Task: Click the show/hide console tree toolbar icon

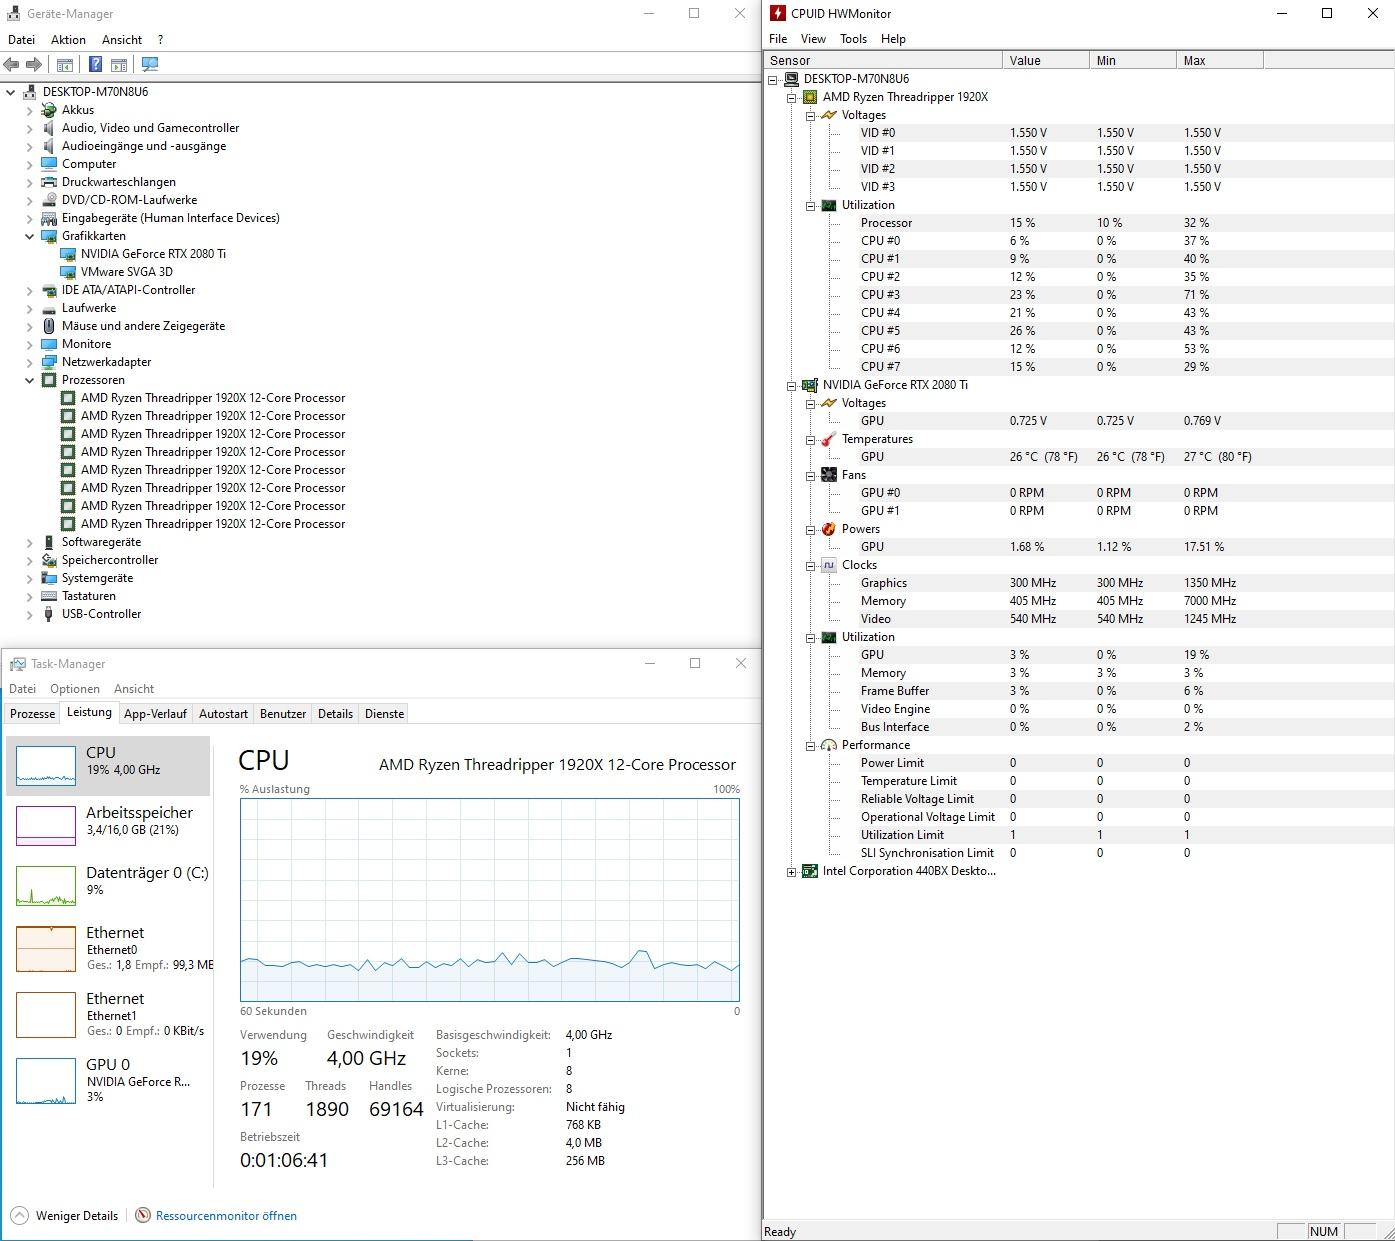Action: [x=64, y=64]
